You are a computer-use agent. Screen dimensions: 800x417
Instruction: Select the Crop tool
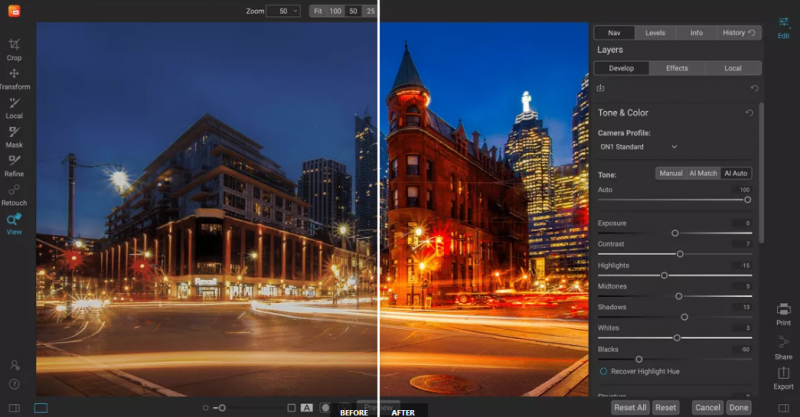tap(14, 48)
